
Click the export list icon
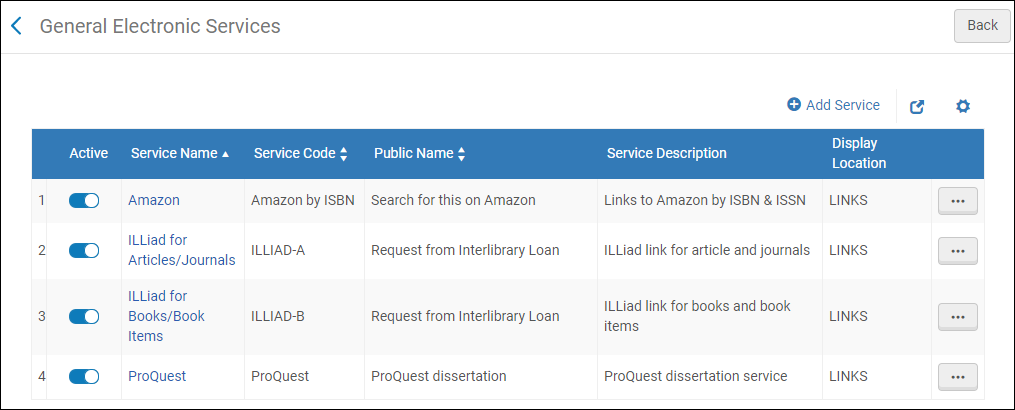(x=917, y=106)
